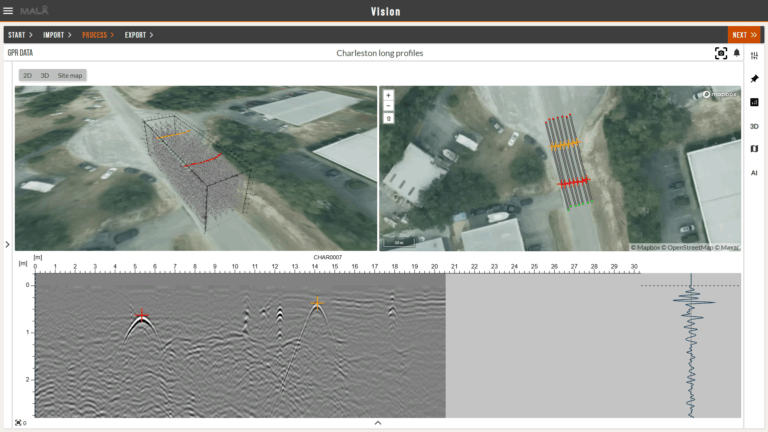Open the AI panel in right sidebar
Image resolution: width=768 pixels, height=432 pixels.
pos(754,172)
